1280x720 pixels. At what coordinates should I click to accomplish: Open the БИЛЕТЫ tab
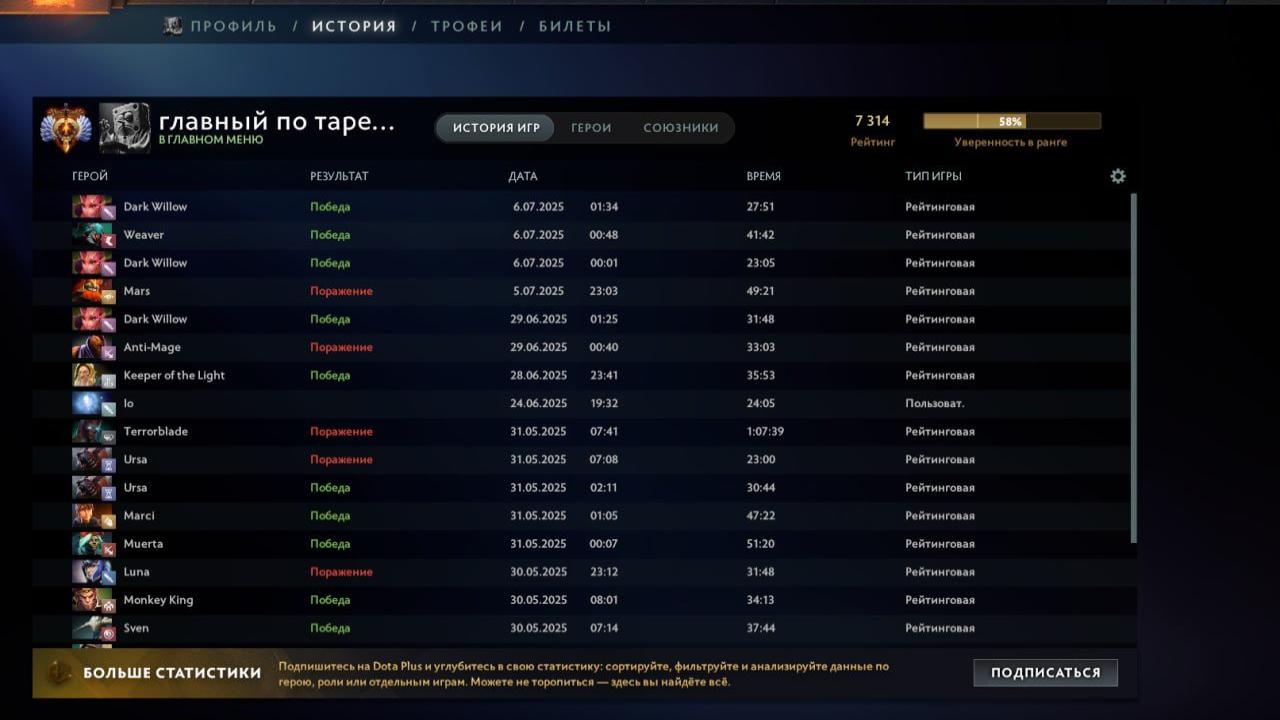click(x=575, y=26)
